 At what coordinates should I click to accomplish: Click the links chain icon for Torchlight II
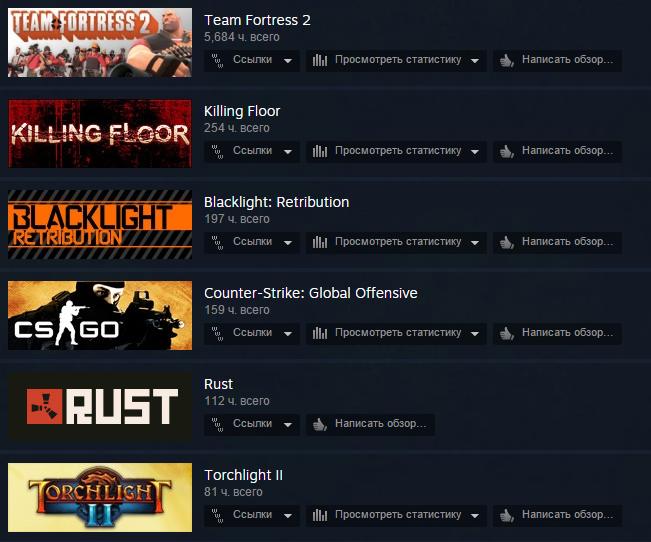click(217, 515)
